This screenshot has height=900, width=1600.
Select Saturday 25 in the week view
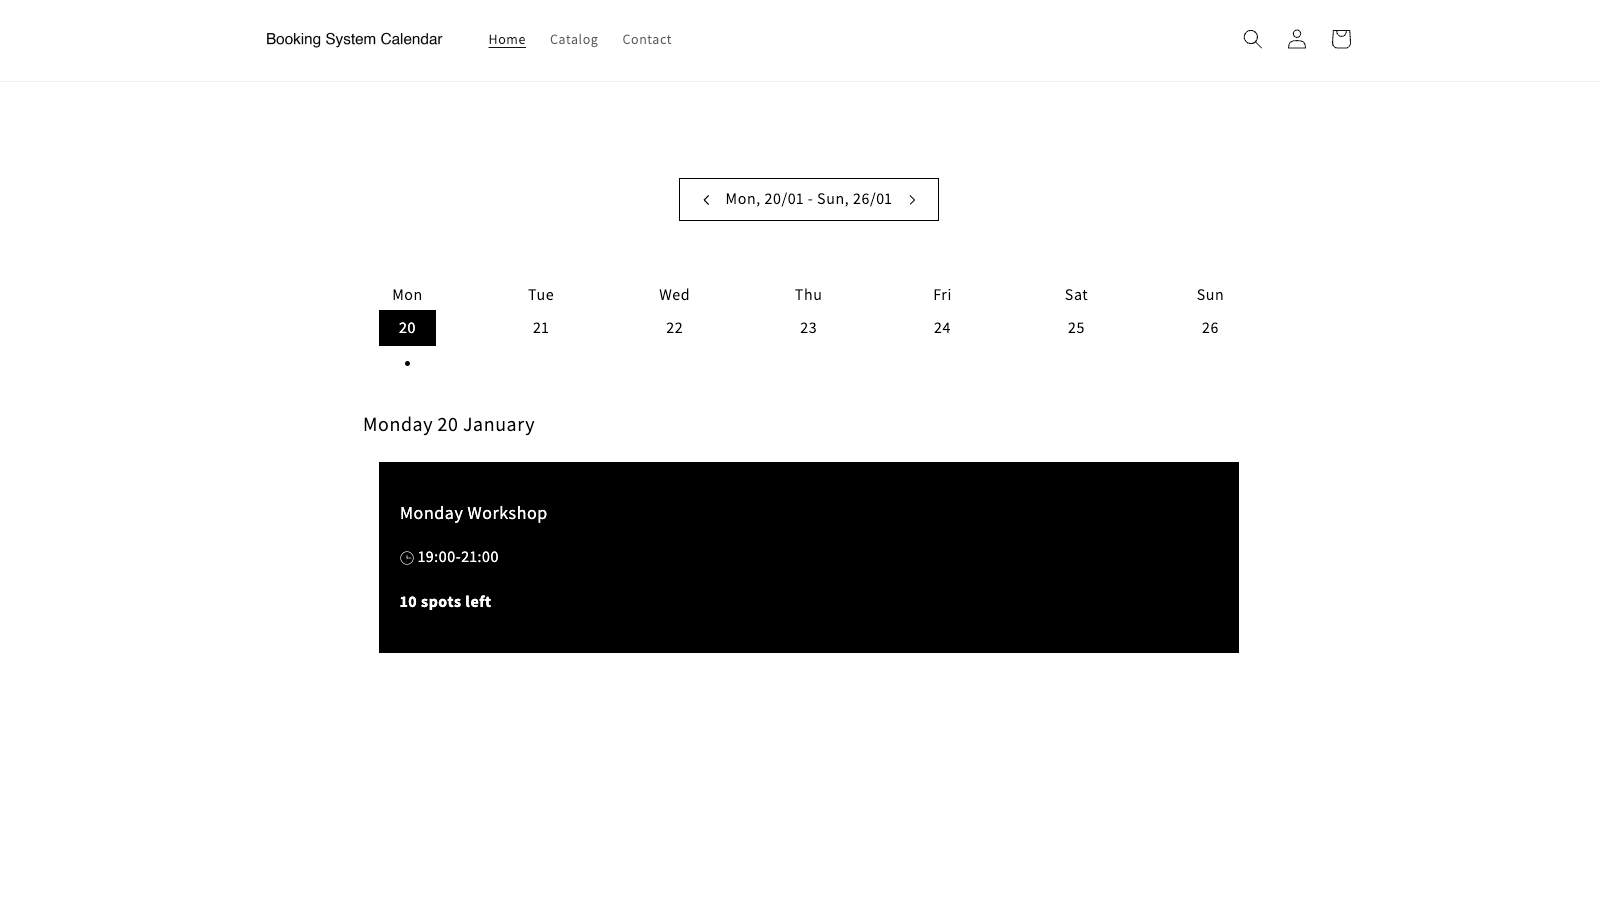click(x=1076, y=328)
